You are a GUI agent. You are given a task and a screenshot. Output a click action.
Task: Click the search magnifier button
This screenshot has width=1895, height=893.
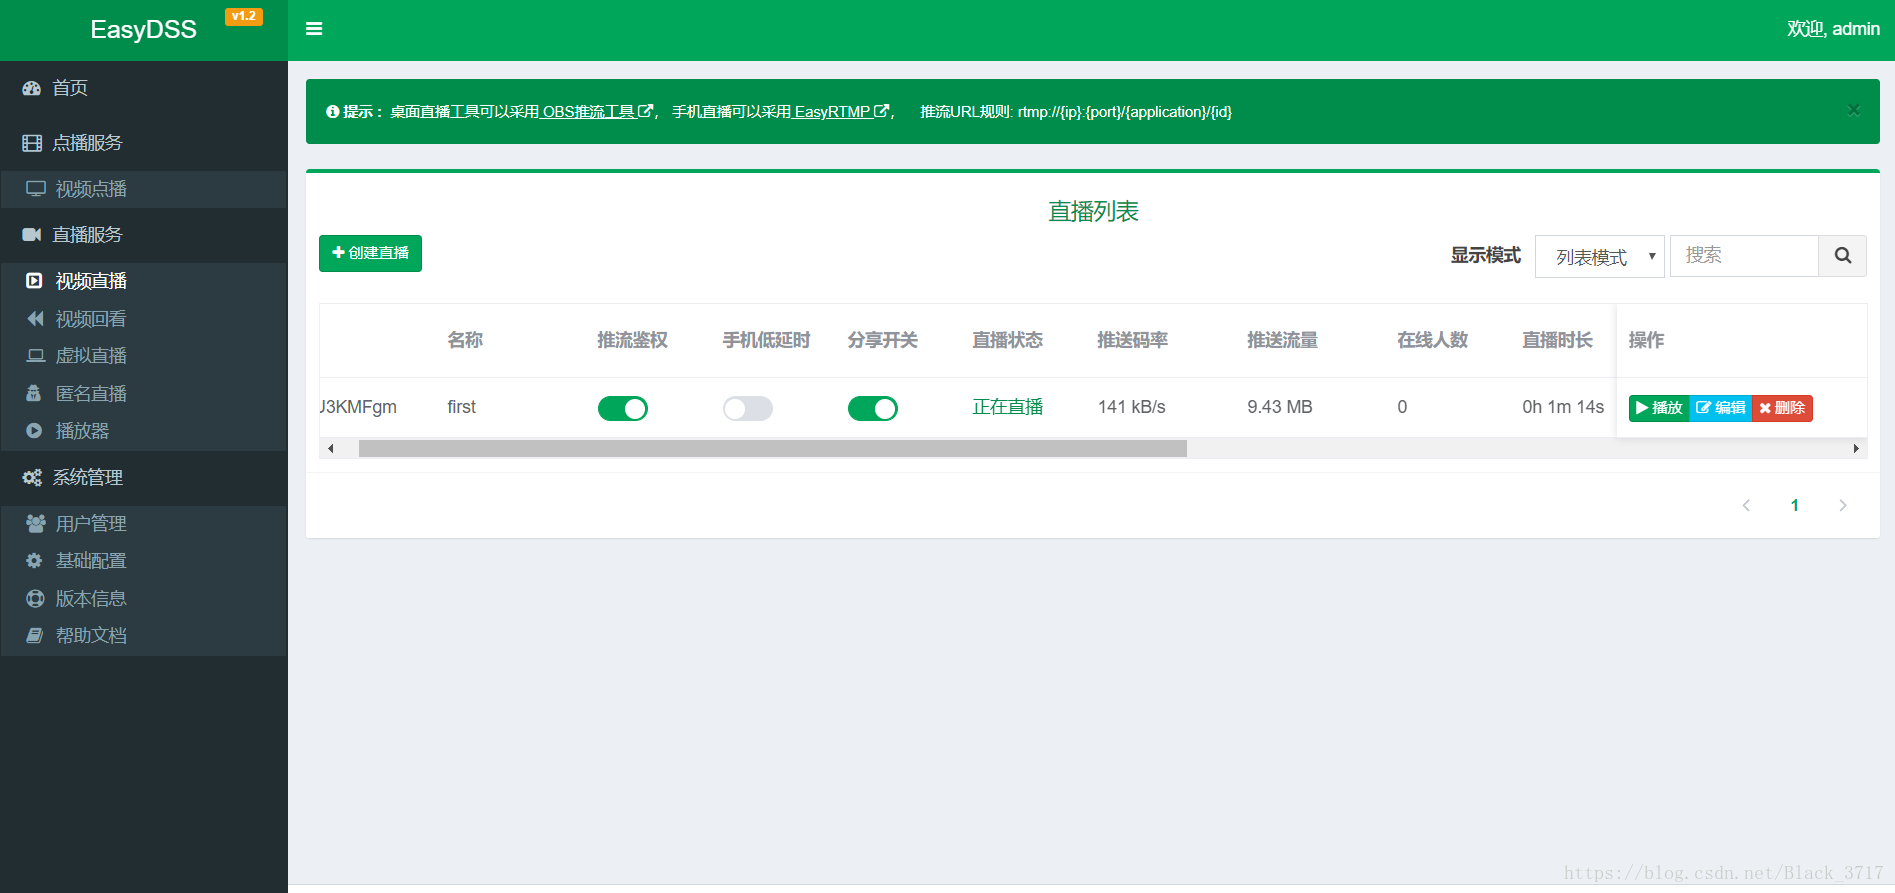(1842, 256)
